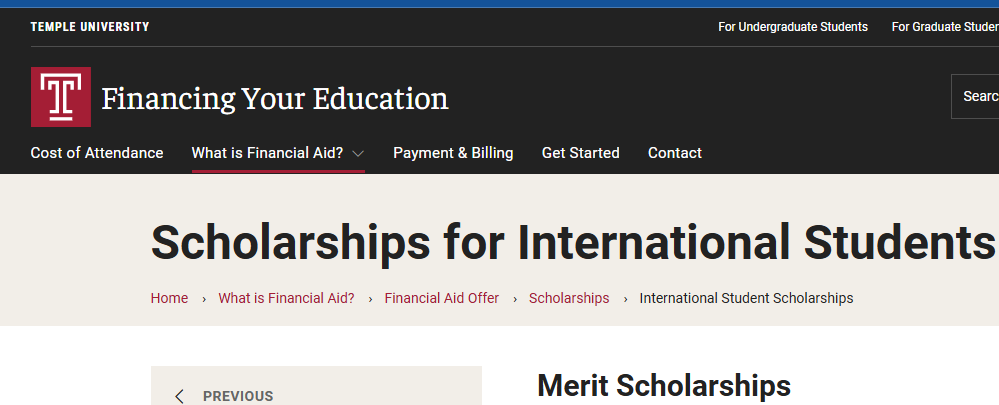Image resolution: width=999 pixels, height=405 pixels.
Task: Click What is Financial Aid? breadcrumb link
Action: tap(286, 298)
